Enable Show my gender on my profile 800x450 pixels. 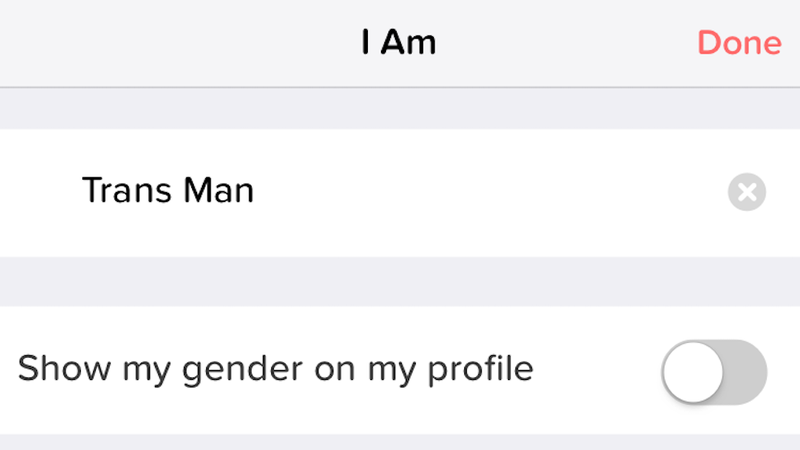[714, 372]
